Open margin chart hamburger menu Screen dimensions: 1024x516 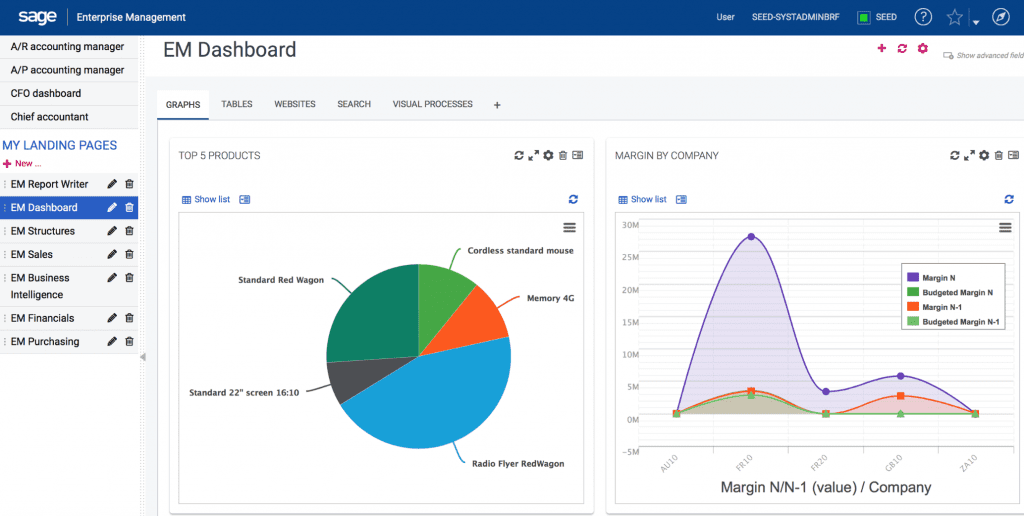click(x=1005, y=227)
